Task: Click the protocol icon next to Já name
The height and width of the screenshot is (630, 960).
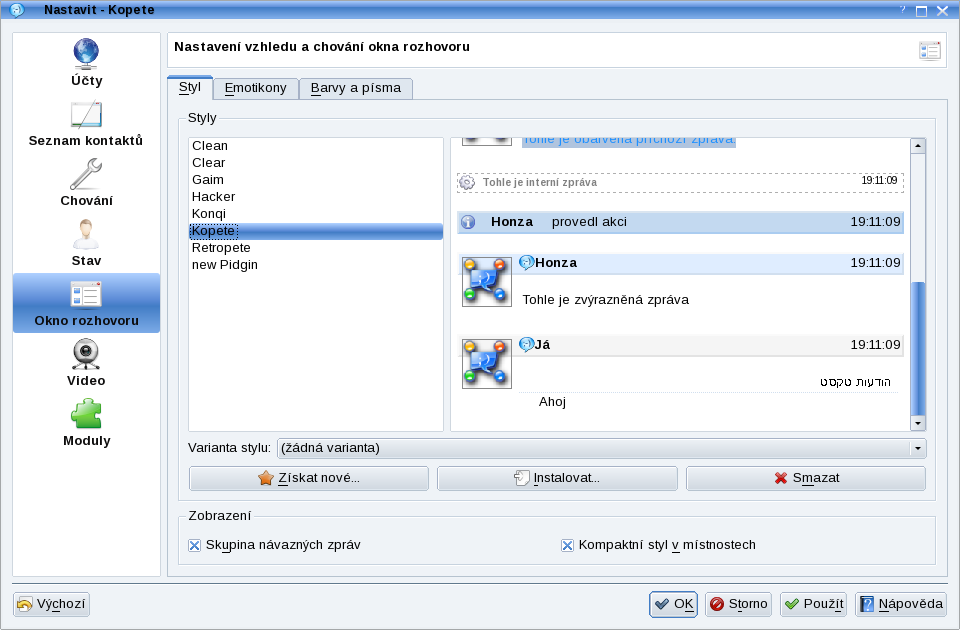Action: [x=526, y=345]
